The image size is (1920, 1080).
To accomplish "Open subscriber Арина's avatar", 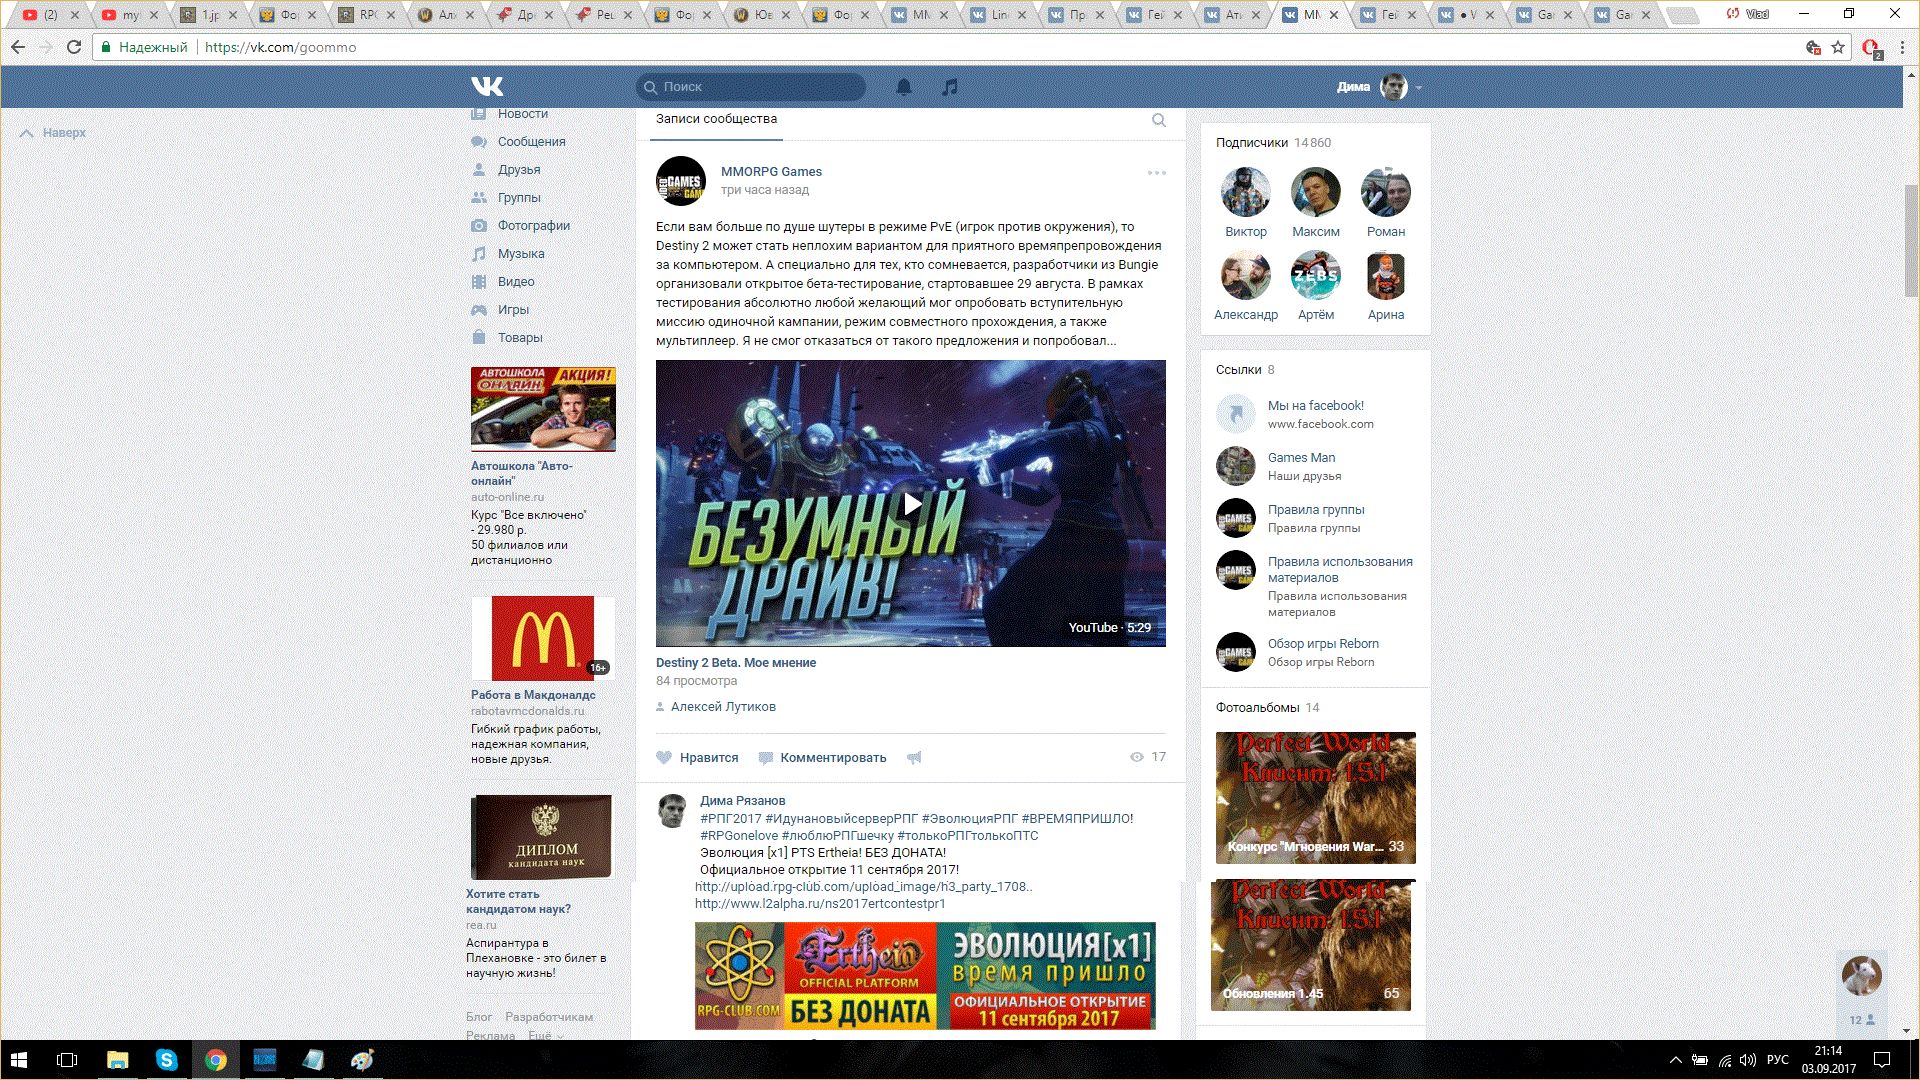I will point(1385,275).
